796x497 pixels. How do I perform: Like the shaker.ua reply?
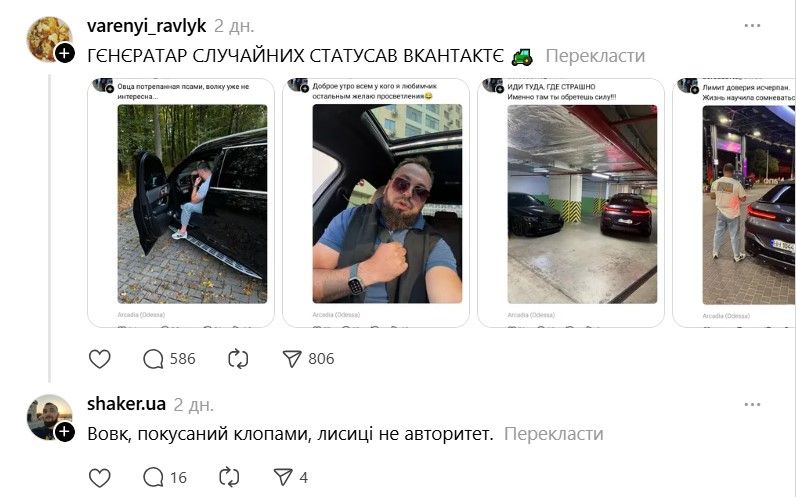pos(100,478)
